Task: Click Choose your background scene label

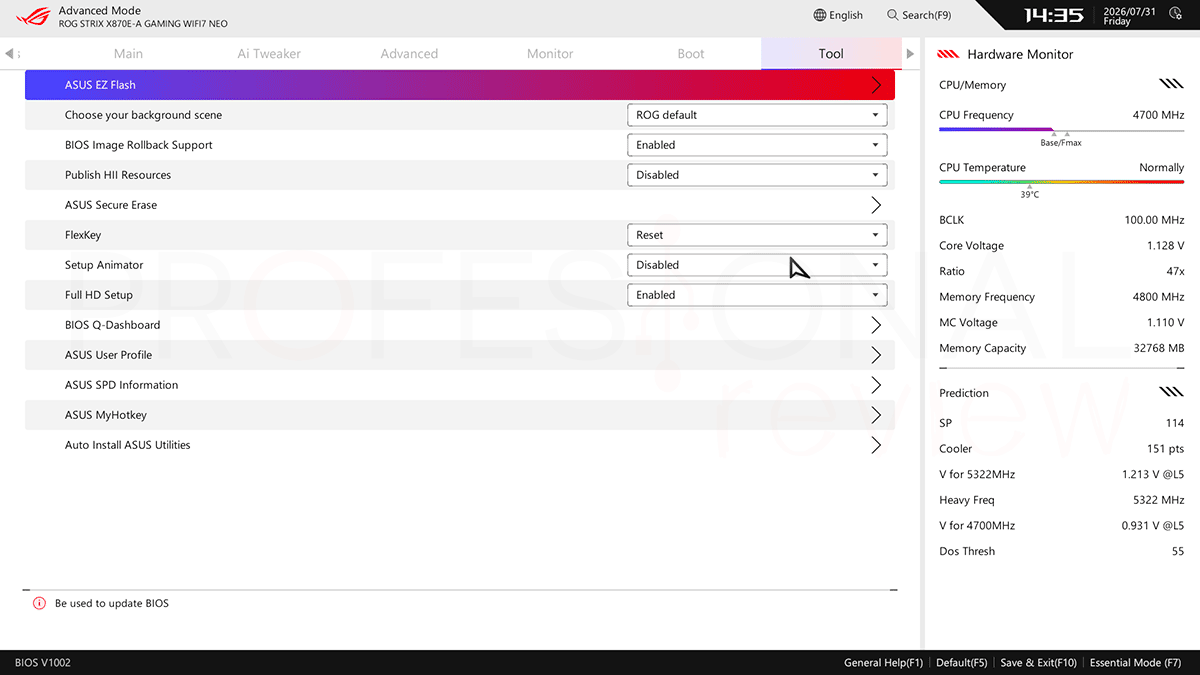Action: [144, 115]
